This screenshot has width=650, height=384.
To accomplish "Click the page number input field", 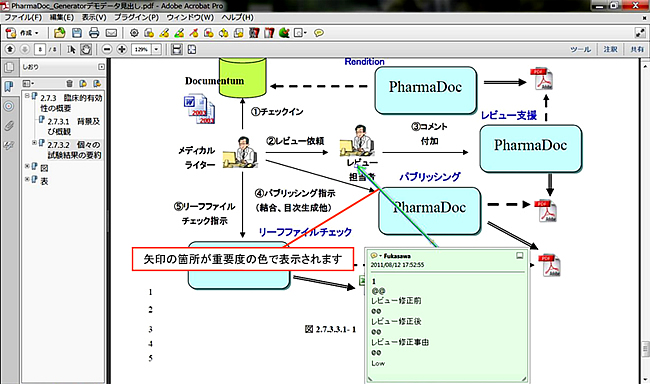I will (x=40, y=49).
